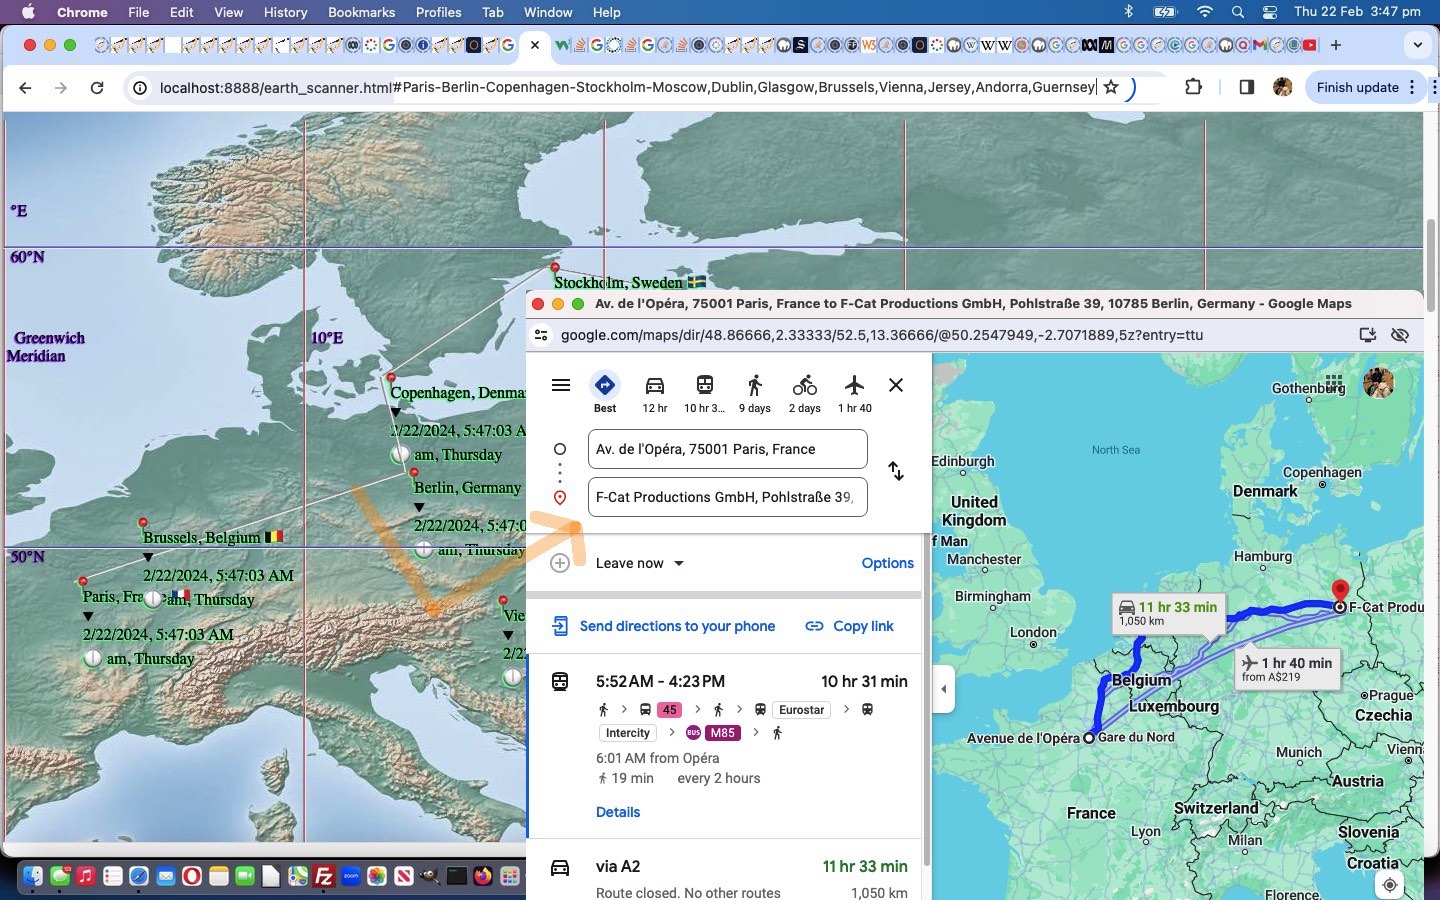Click Copy link
The height and width of the screenshot is (900, 1440).
pyautogui.click(x=850, y=626)
